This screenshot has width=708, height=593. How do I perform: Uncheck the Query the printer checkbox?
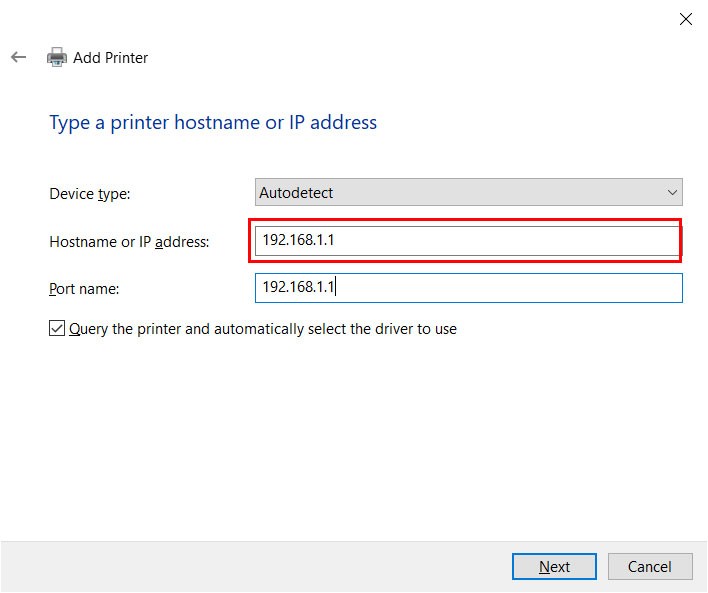[x=57, y=329]
